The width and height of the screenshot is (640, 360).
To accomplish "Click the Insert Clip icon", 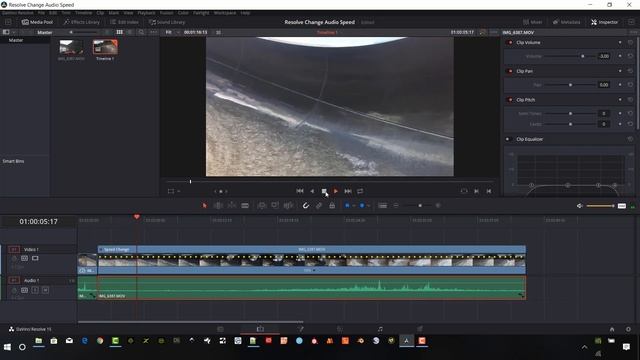I will tap(262, 206).
